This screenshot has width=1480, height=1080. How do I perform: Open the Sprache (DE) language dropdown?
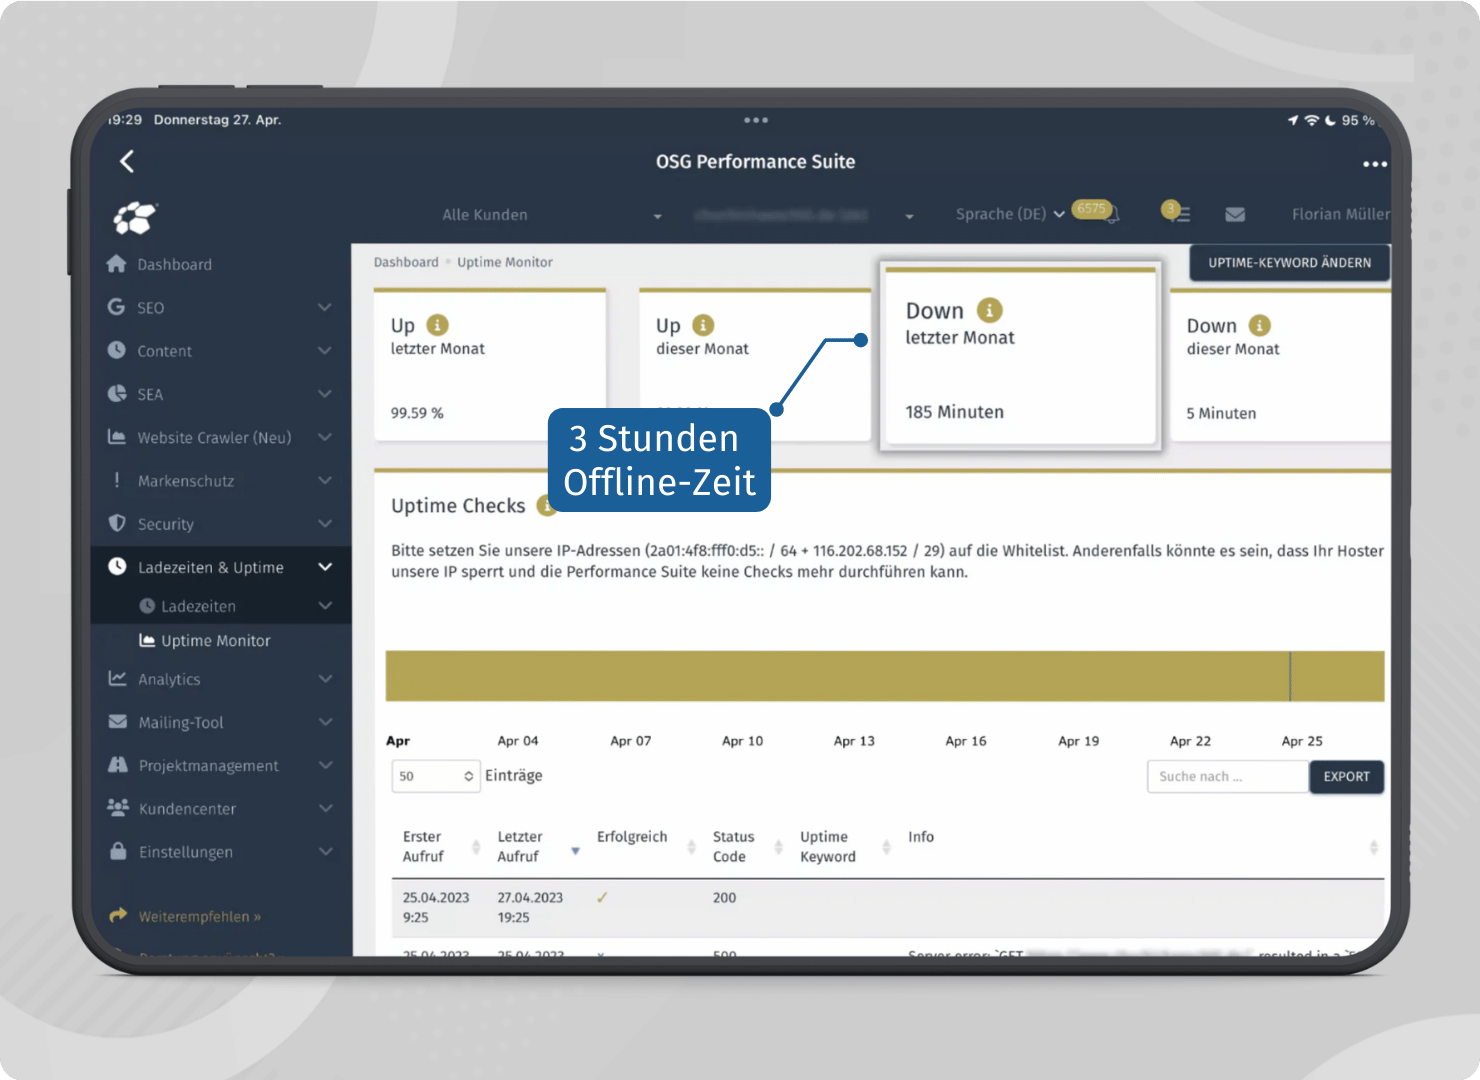click(1010, 214)
